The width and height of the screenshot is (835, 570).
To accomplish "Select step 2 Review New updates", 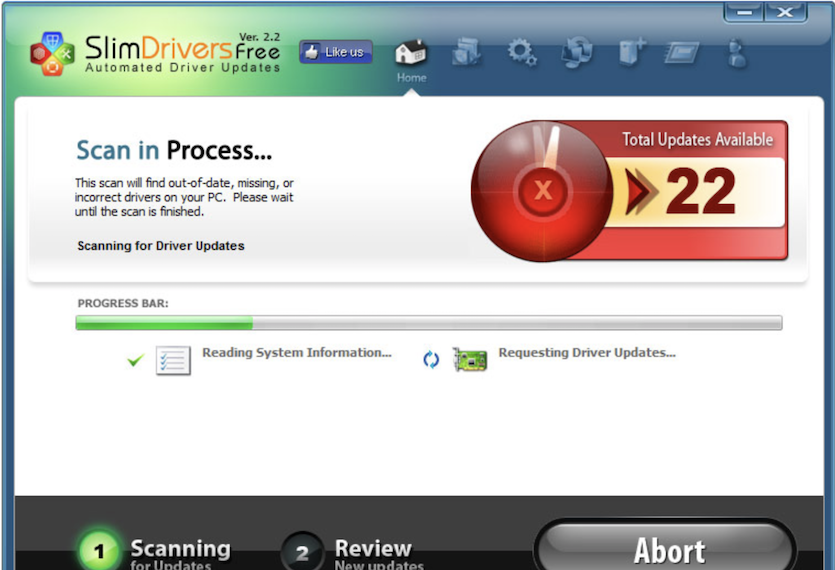I will [x=353, y=552].
